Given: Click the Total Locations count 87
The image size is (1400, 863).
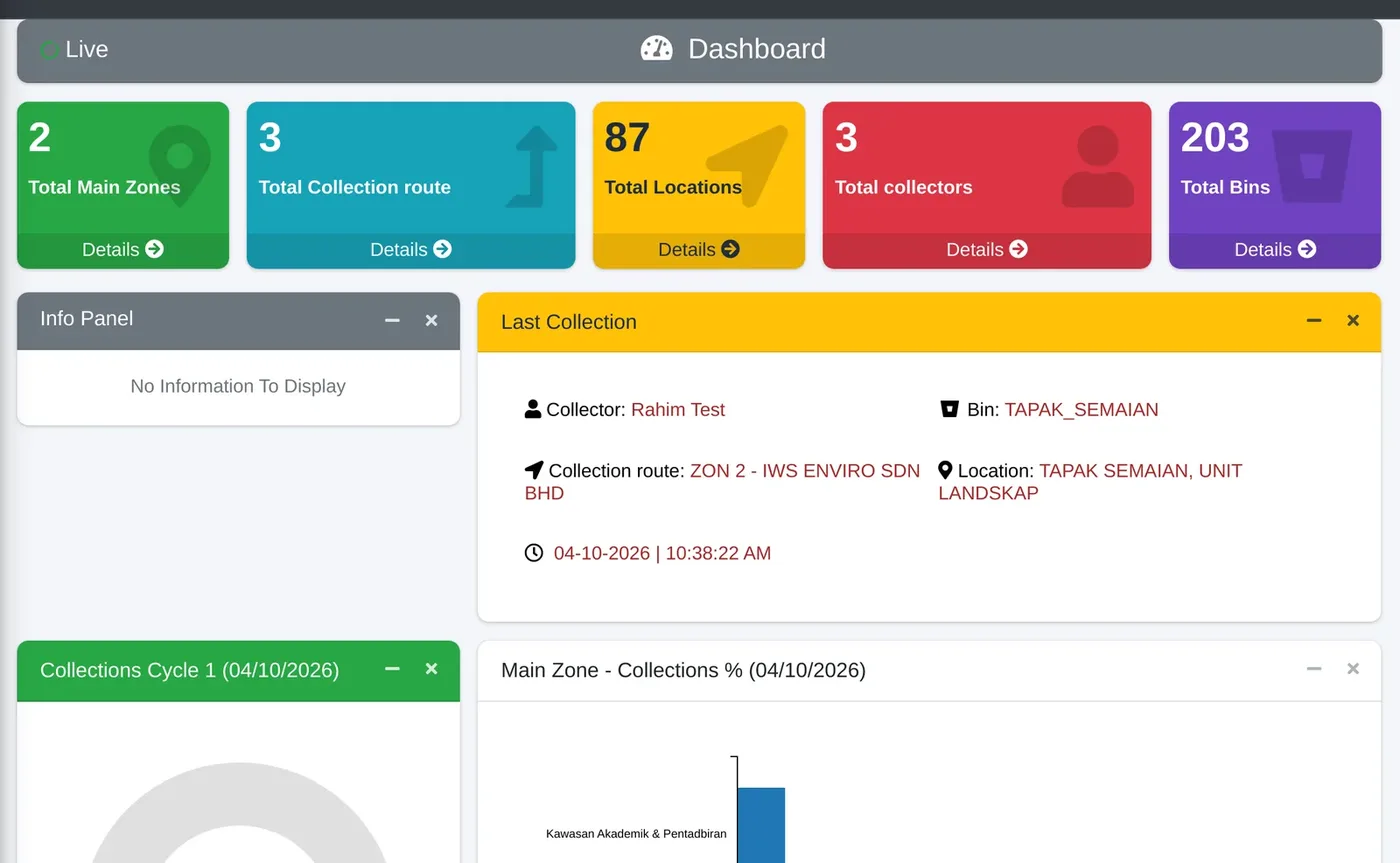Looking at the screenshot, I should tap(627, 138).
